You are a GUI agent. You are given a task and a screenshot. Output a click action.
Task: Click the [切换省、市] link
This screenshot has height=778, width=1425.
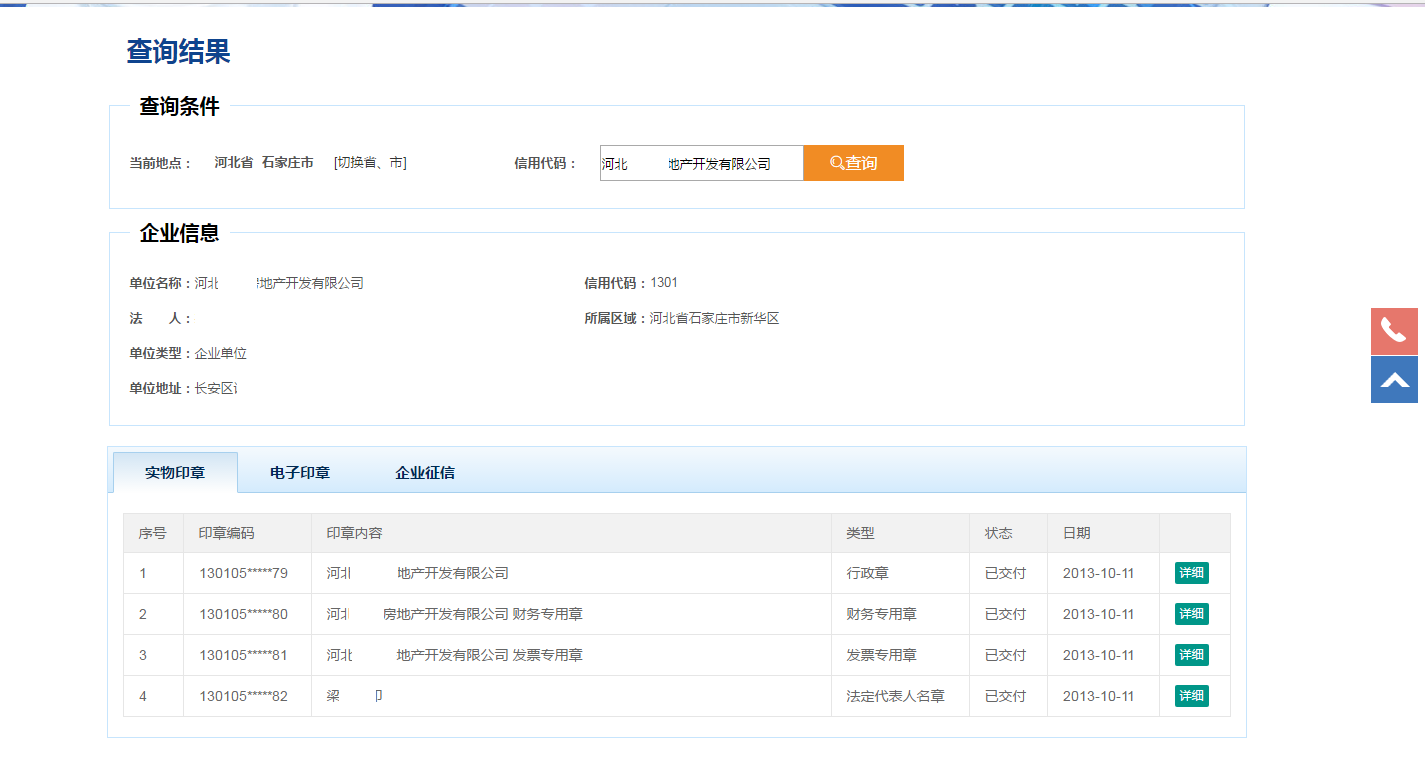coord(370,163)
